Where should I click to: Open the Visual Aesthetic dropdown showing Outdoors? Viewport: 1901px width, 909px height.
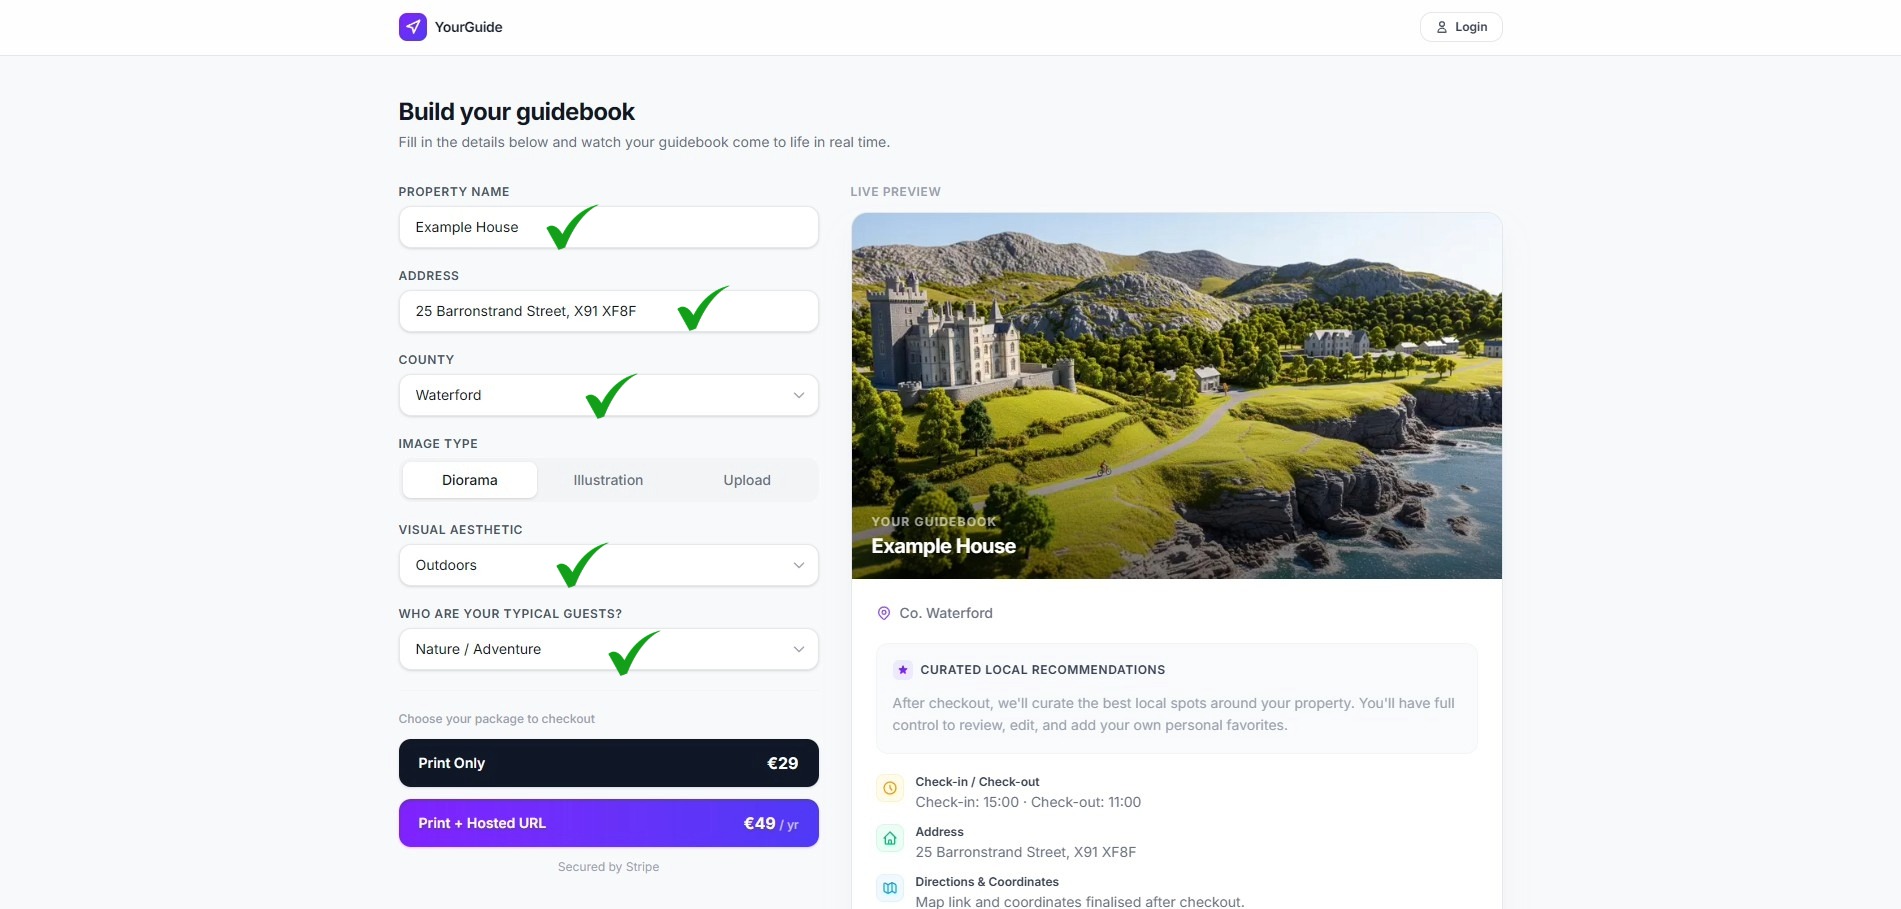(608, 565)
